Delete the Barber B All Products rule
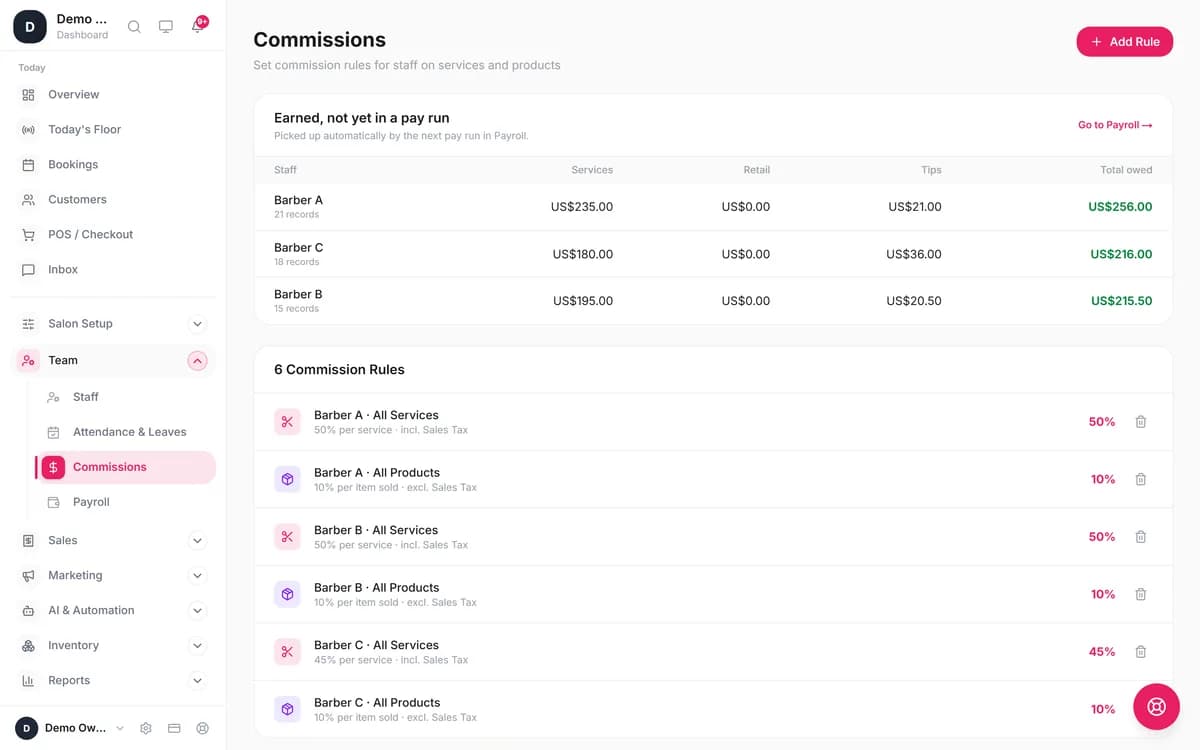 click(1140, 595)
